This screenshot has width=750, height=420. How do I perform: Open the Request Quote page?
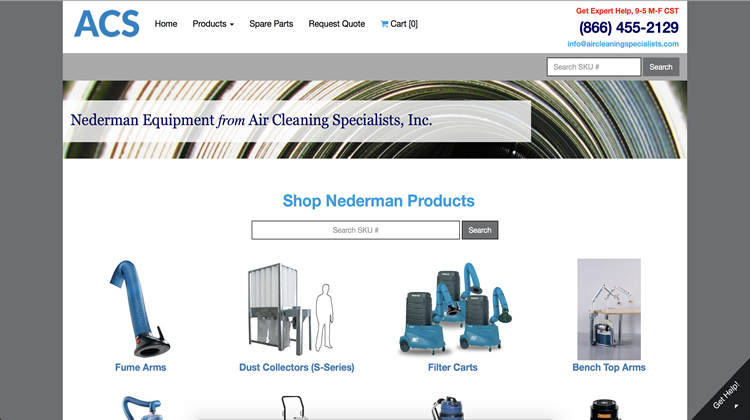point(337,24)
